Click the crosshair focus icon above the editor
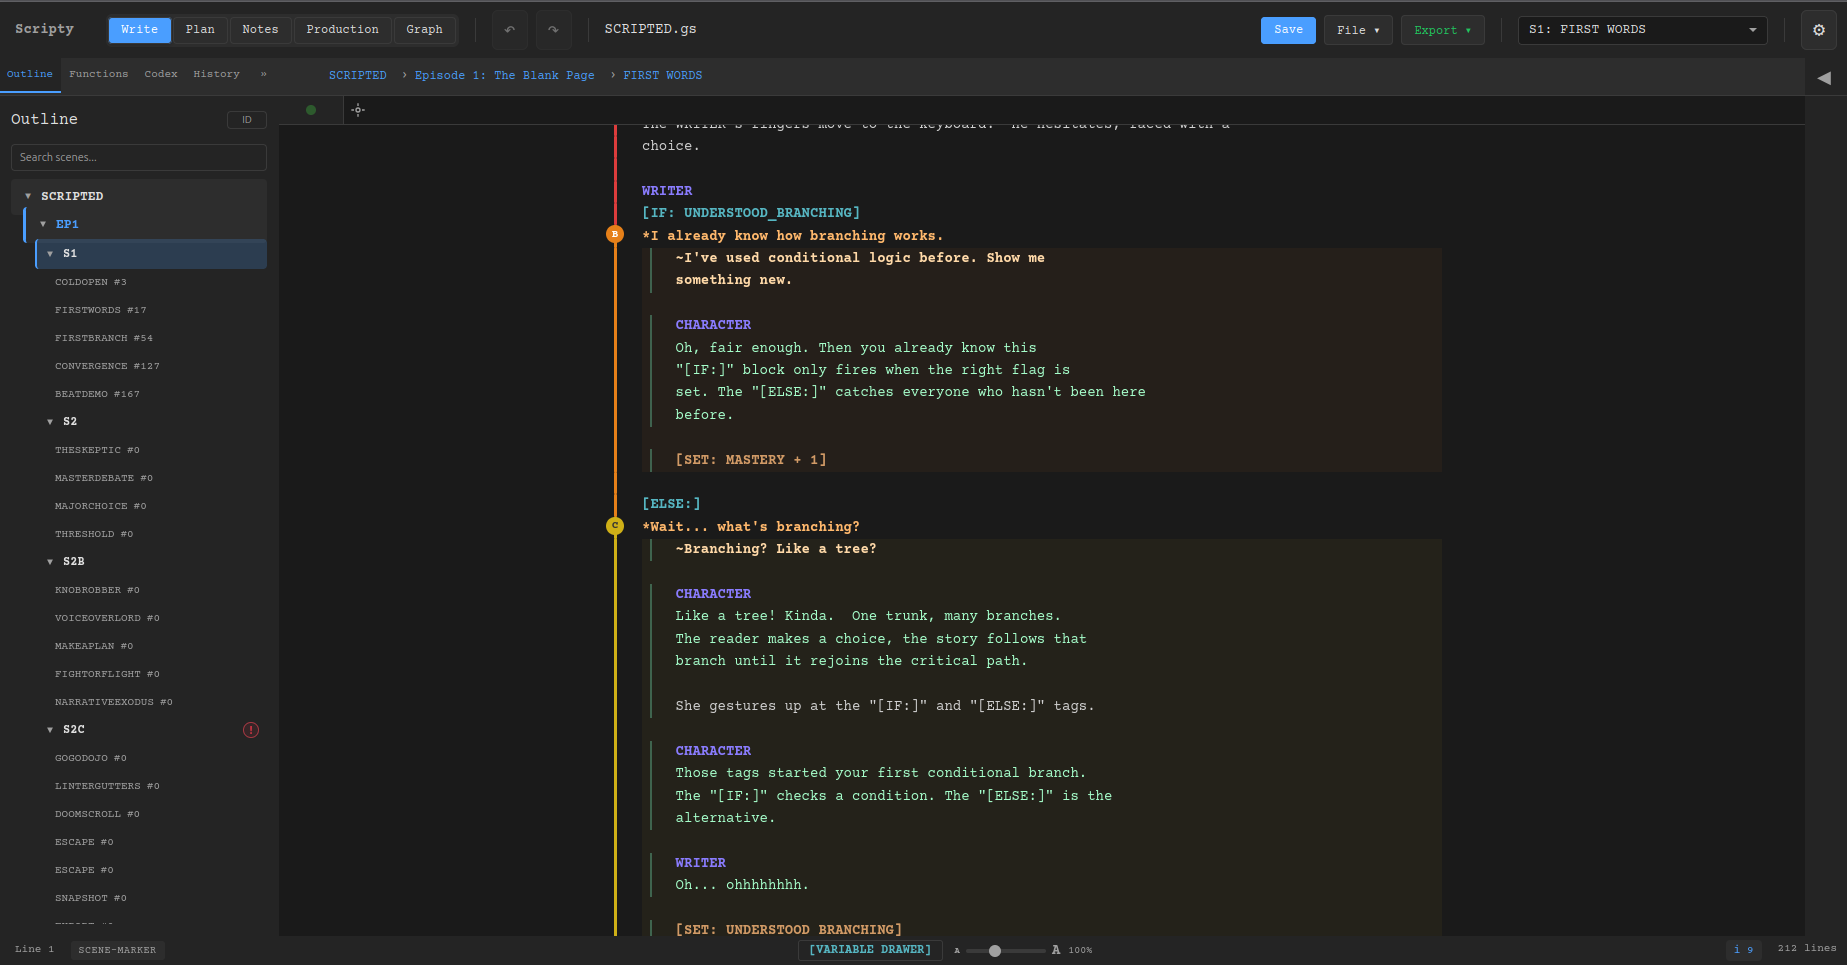The width and height of the screenshot is (1847, 965). tap(357, 110)
